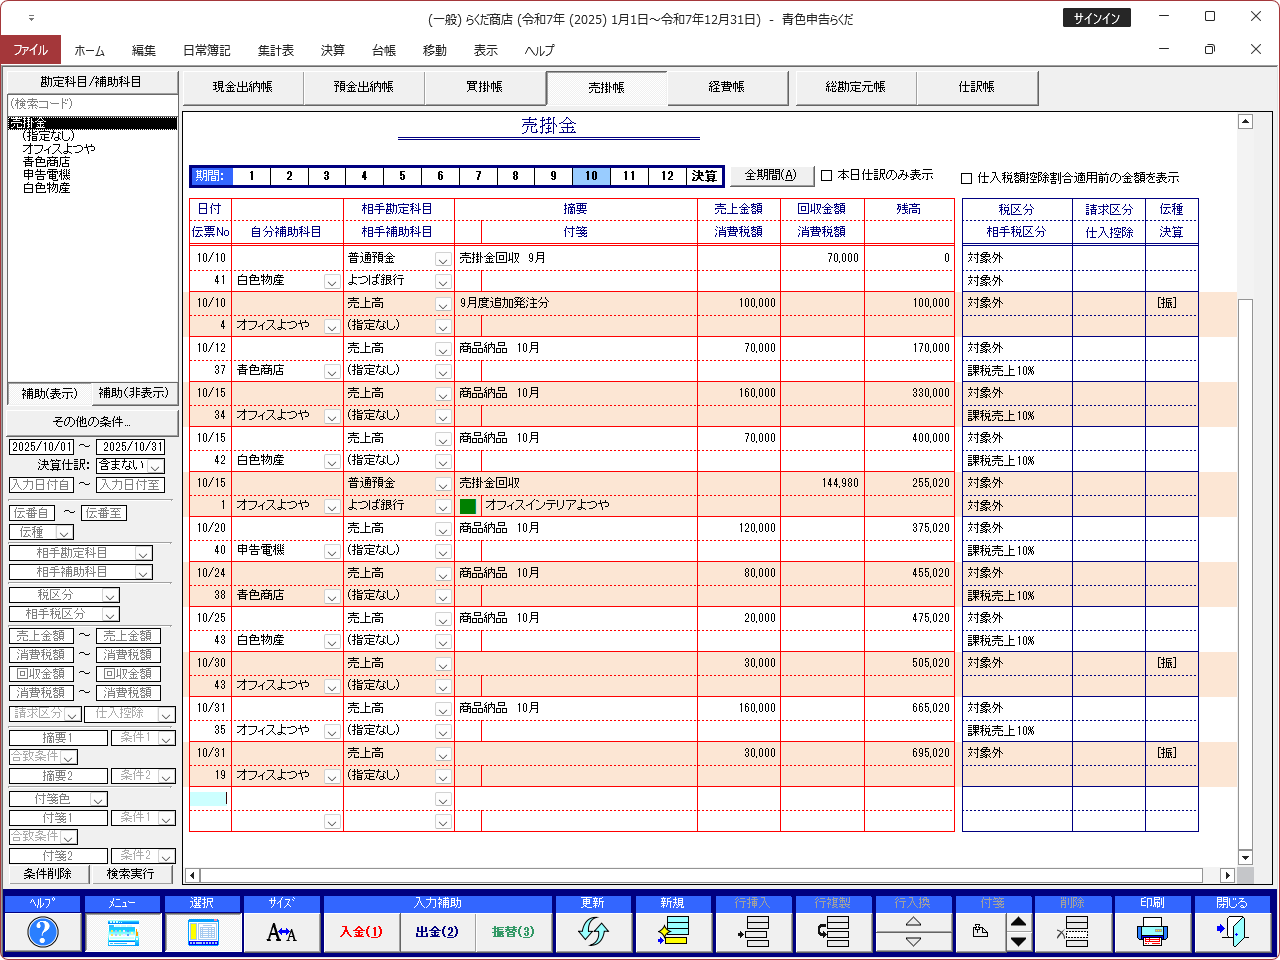Image resolution: width=1280 pixels, height=960 pixels.
Task: Create new entry with 新規 icon
Action: [x=673, y=932]
